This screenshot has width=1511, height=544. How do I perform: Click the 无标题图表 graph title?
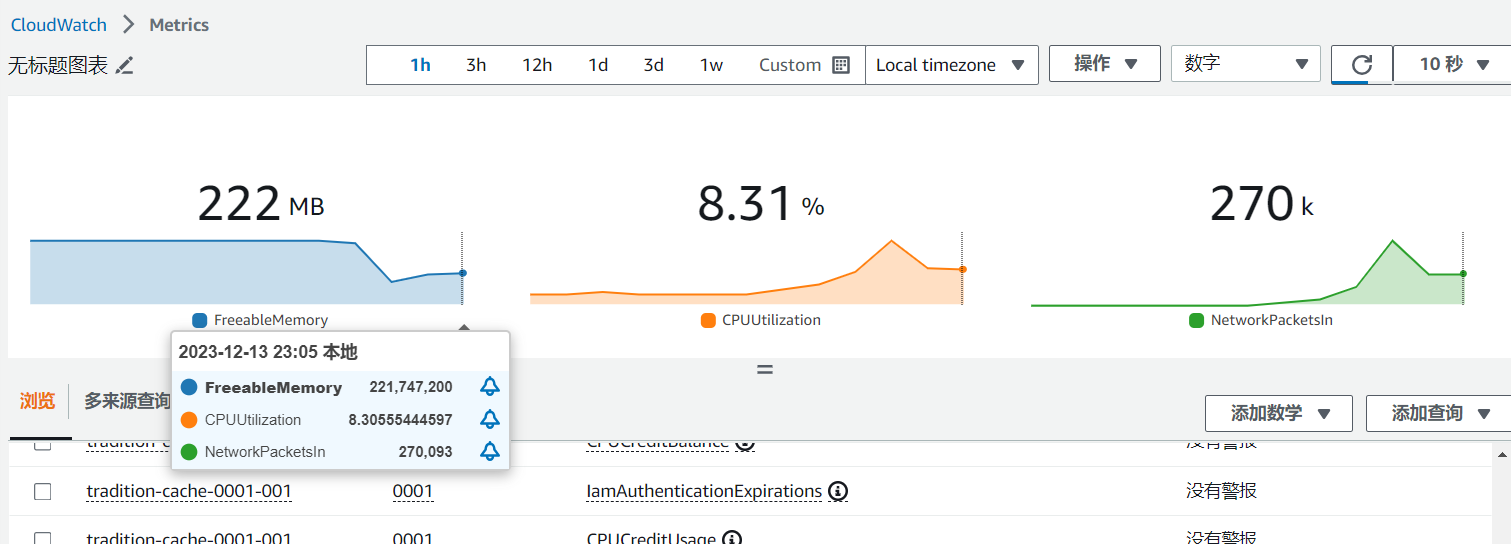[58, 66]
